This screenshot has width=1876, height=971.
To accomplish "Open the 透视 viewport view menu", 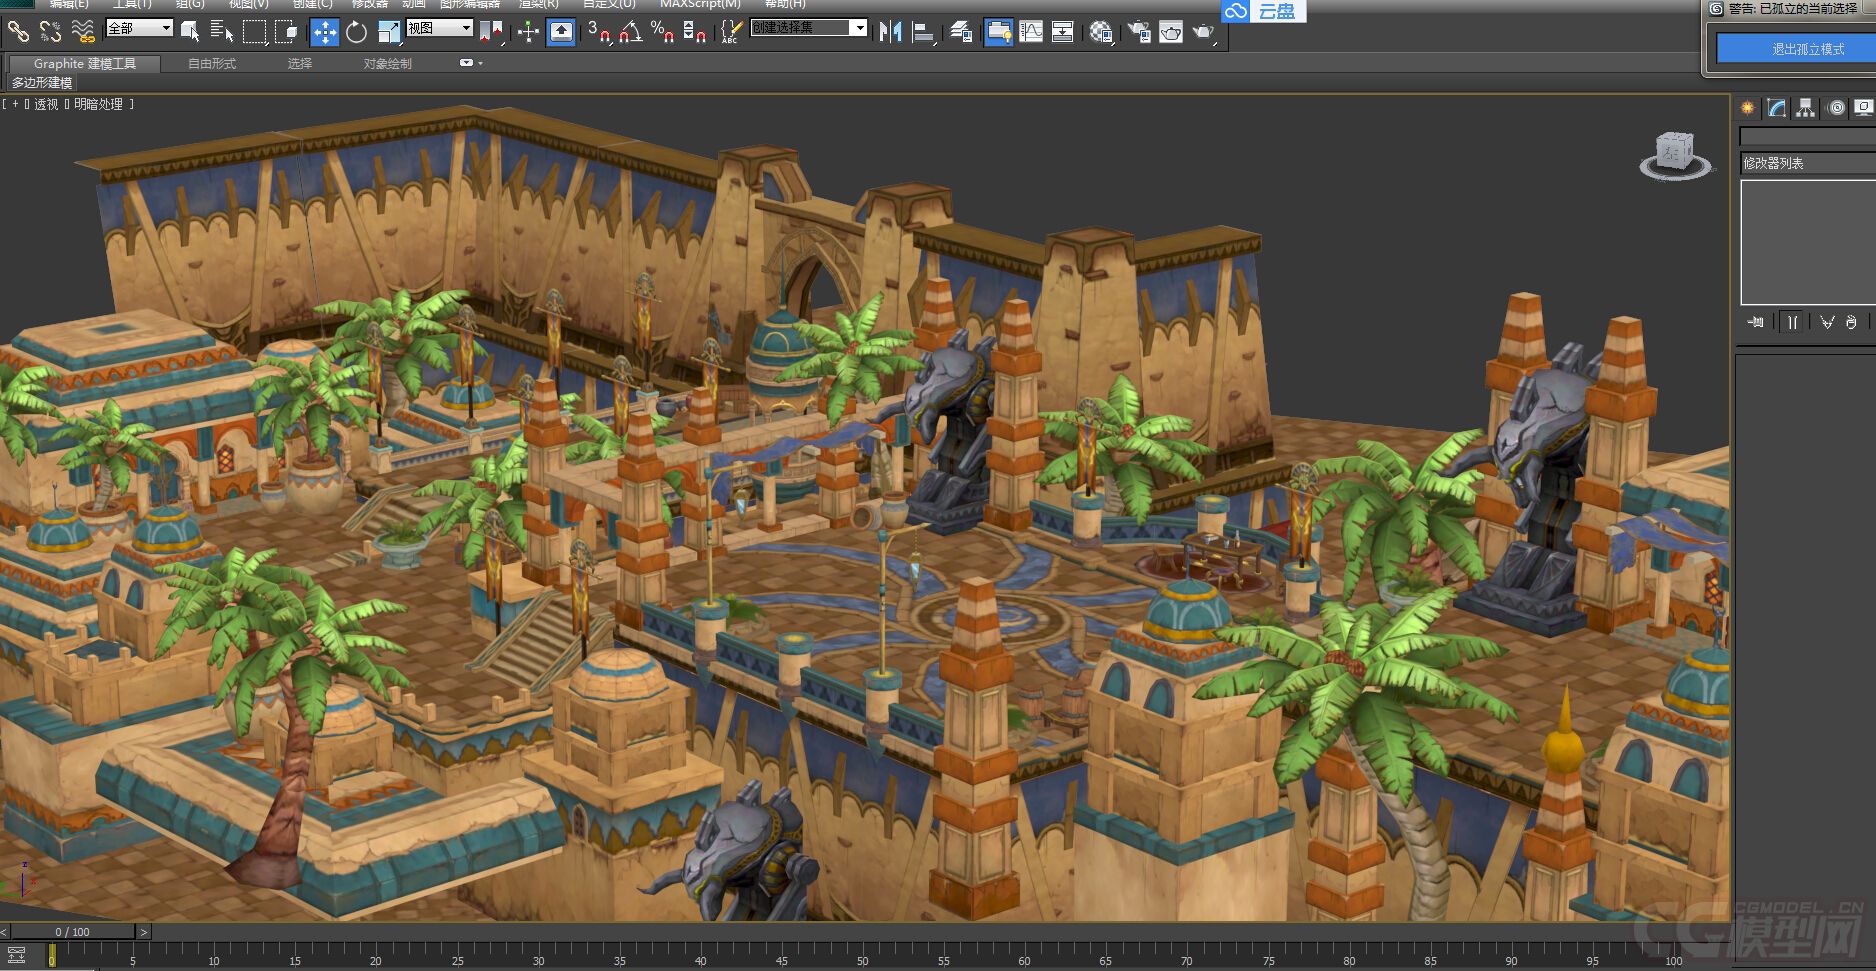I will (46, 104).
